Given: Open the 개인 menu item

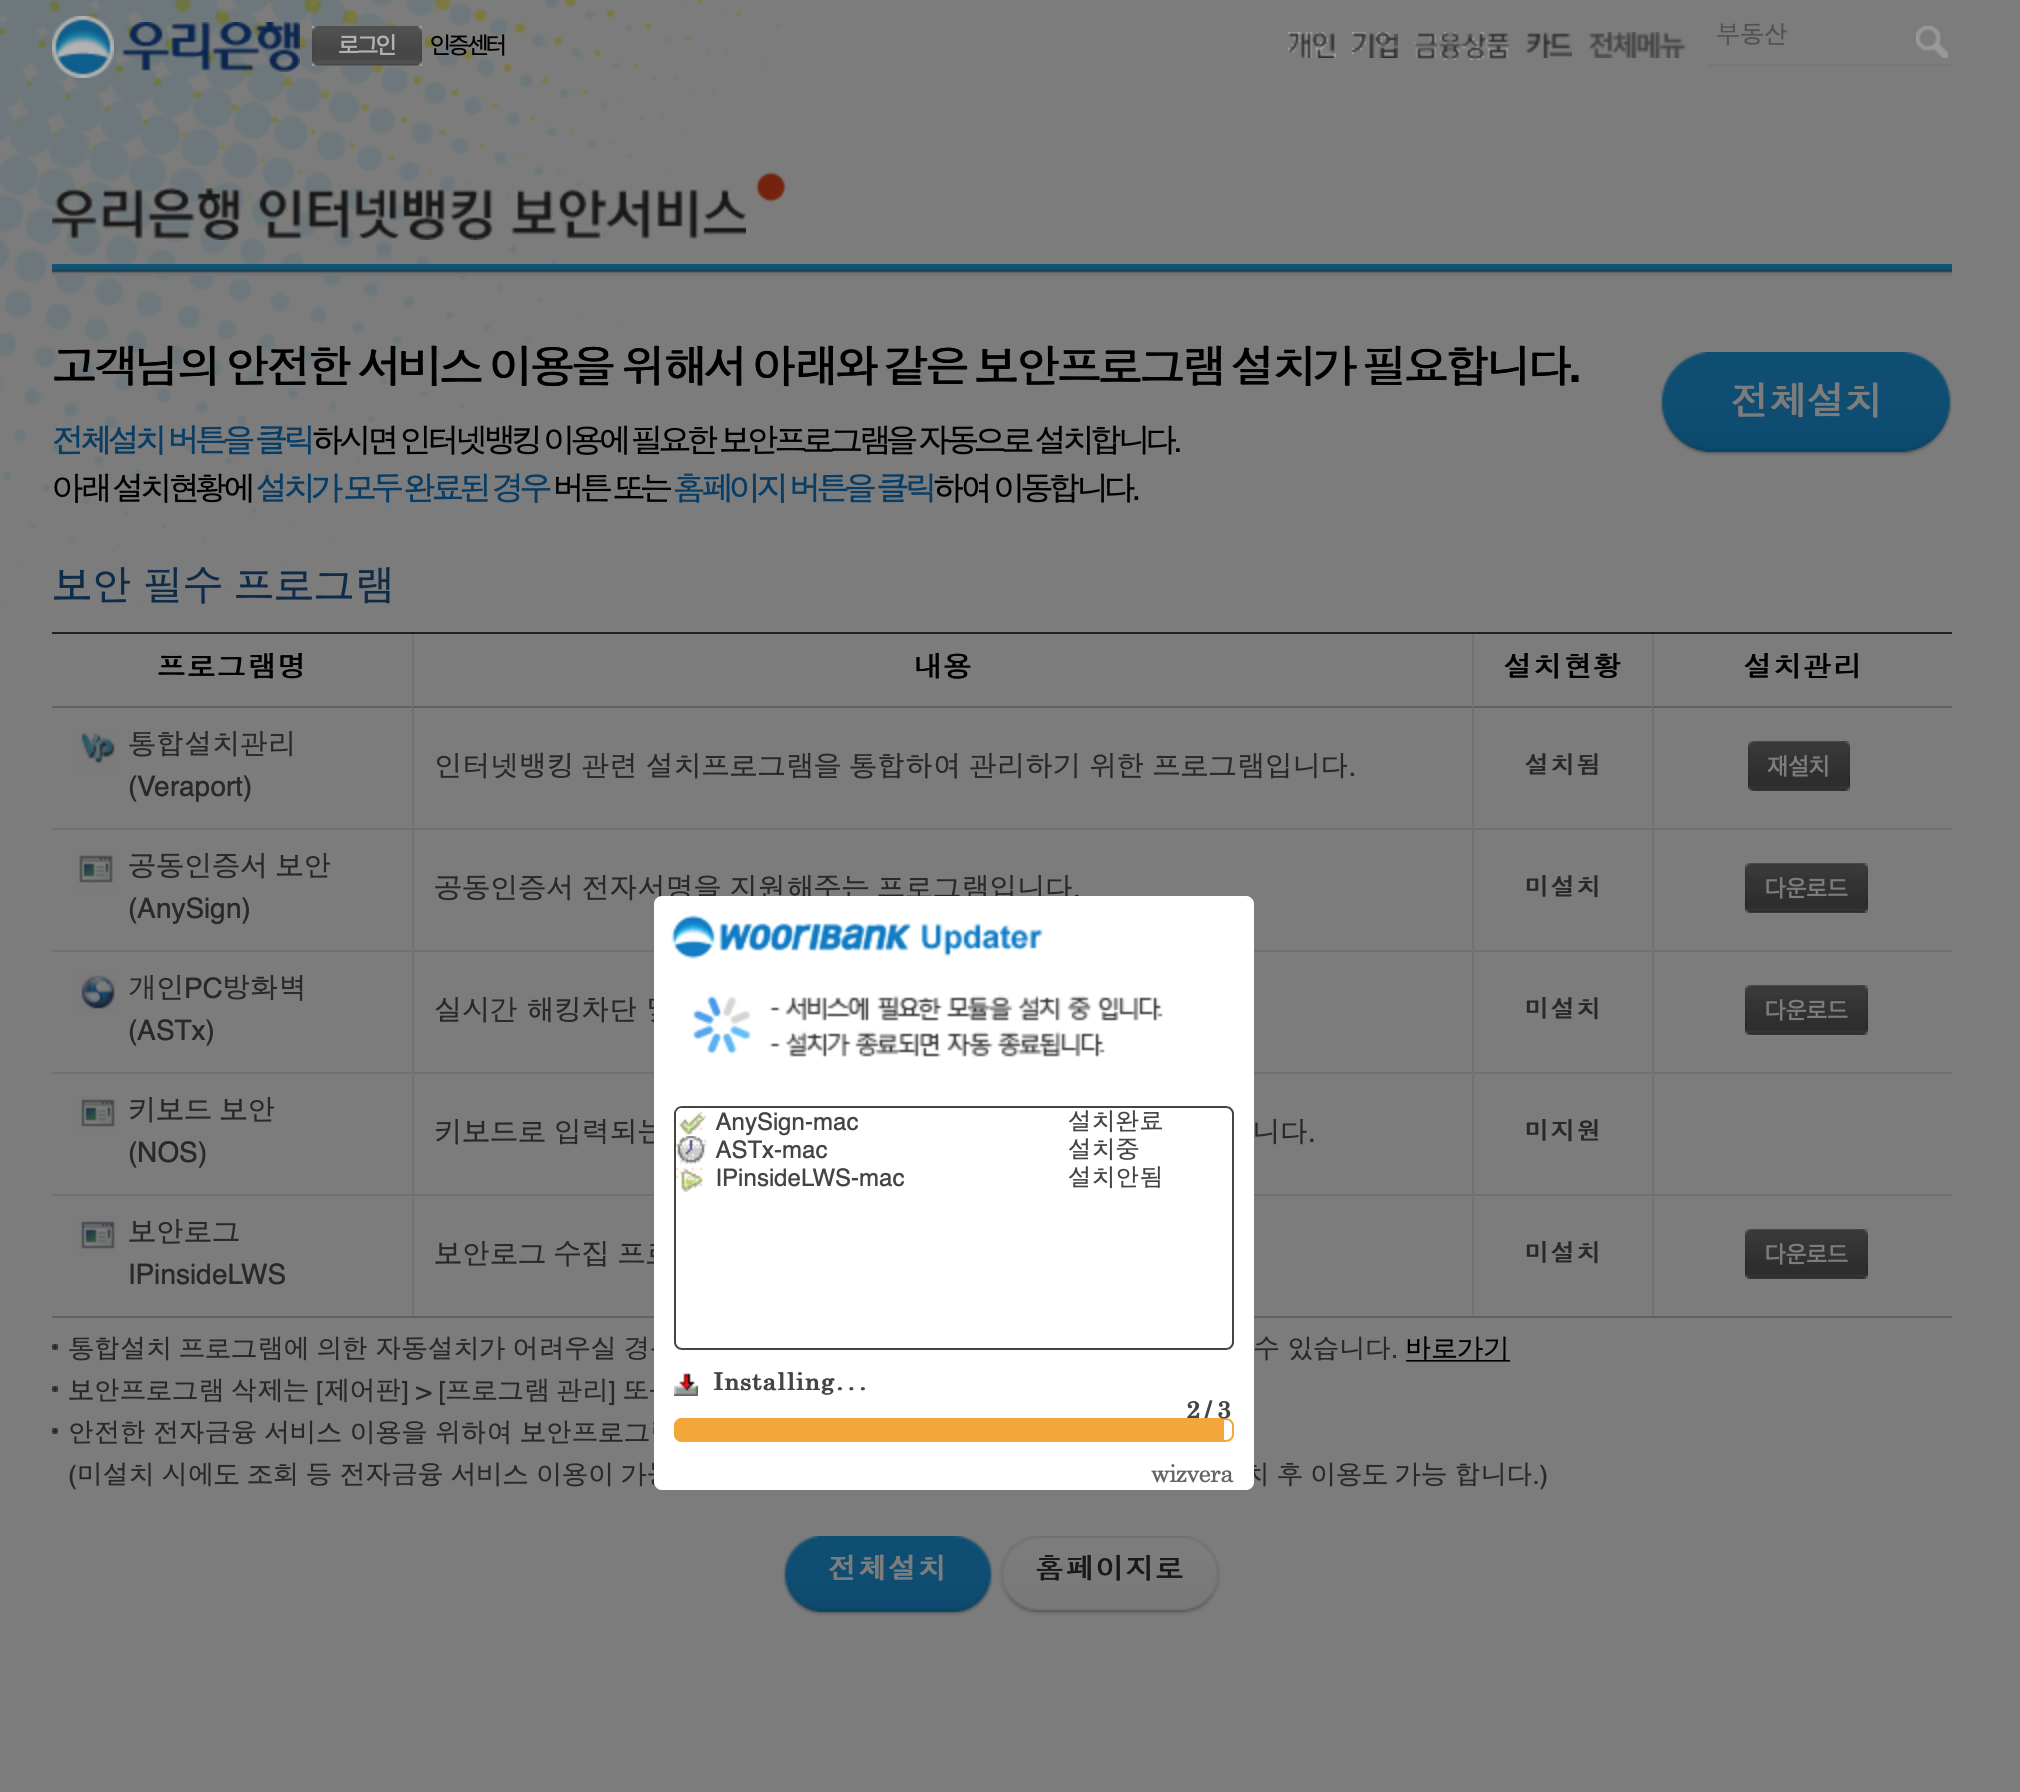Looking at the screenshot, I should pos(1311,45).
